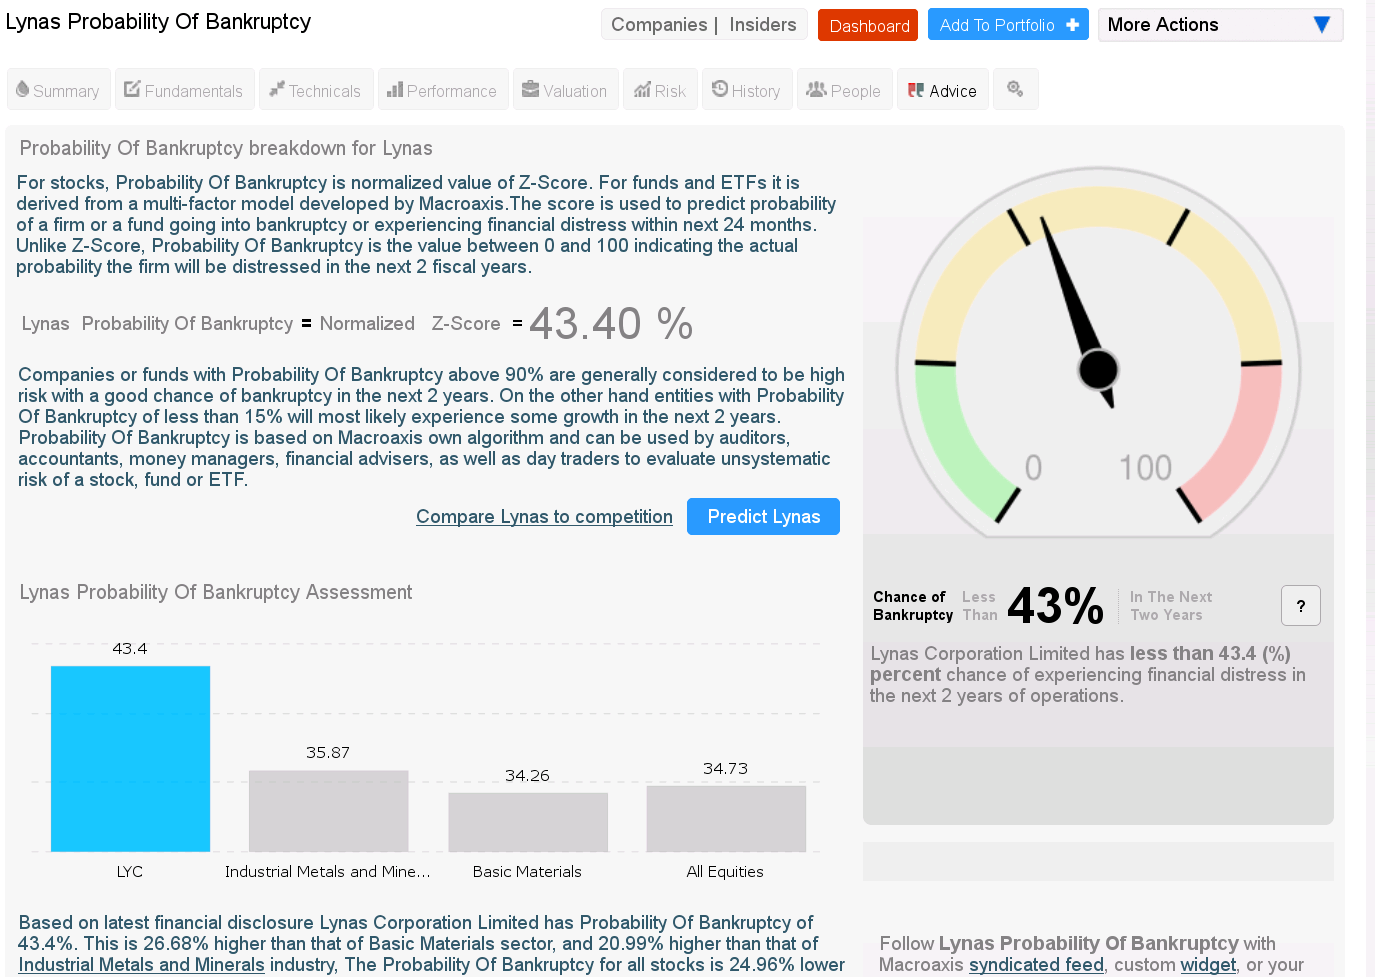Open the syndicated feed link
Image resolution: width=1375 pixels, height=977 pixels.
click(x=1036, y=965)
